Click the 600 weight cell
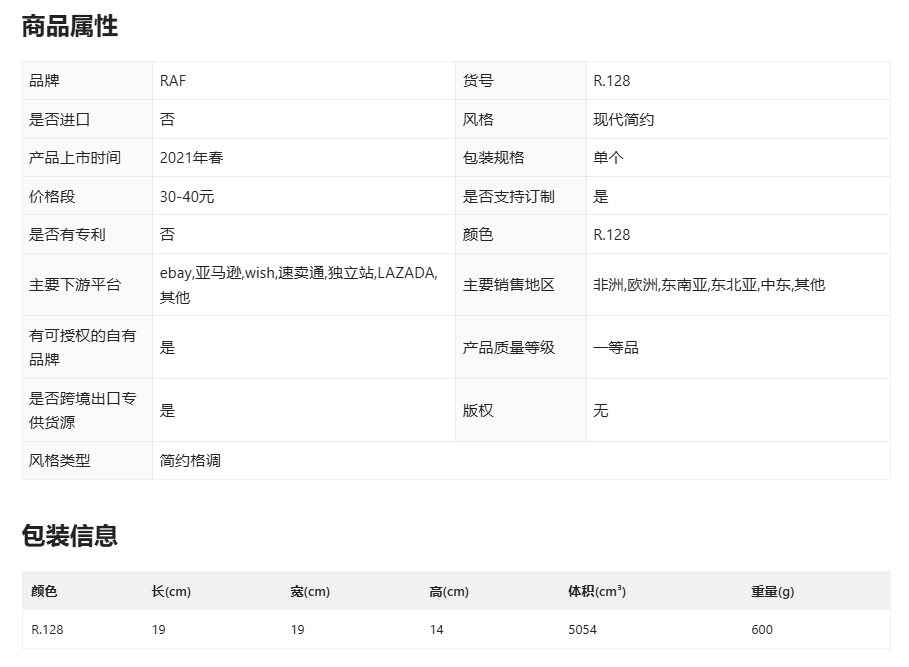The height and width of the screenshot is (667, 909). pyautogui.click(x=762, y=630)
